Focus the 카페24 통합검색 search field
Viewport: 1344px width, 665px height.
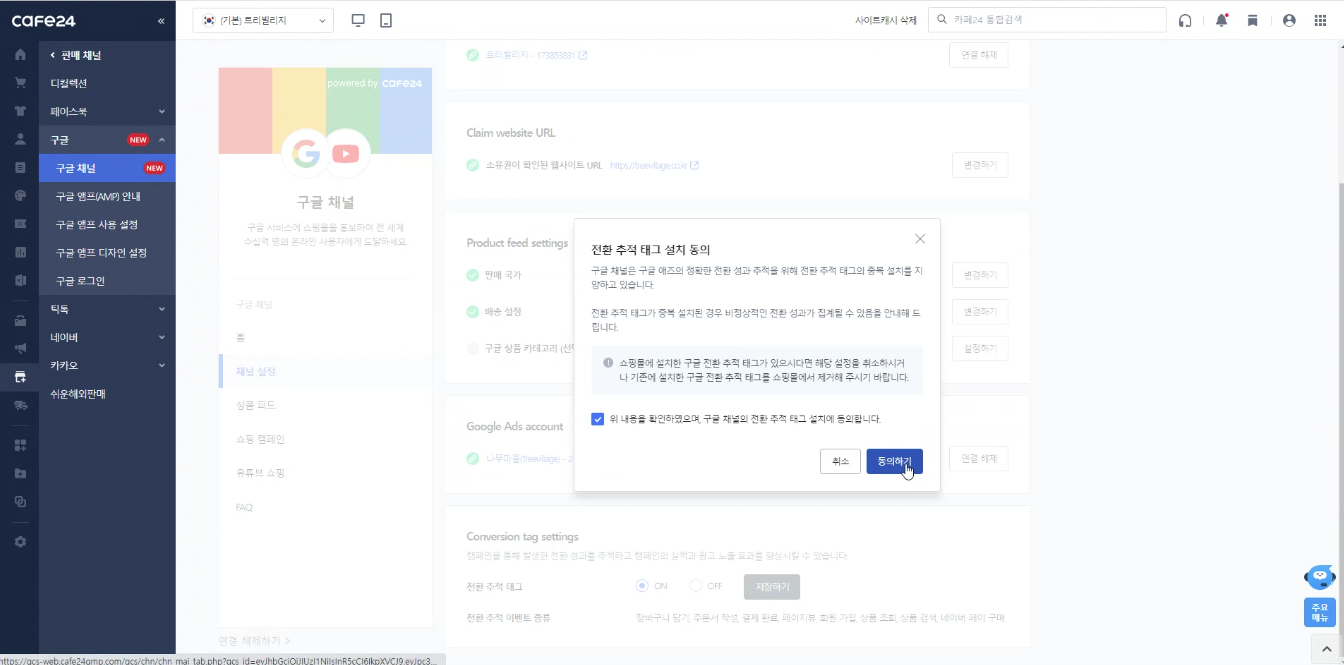tap(1047, 20)
